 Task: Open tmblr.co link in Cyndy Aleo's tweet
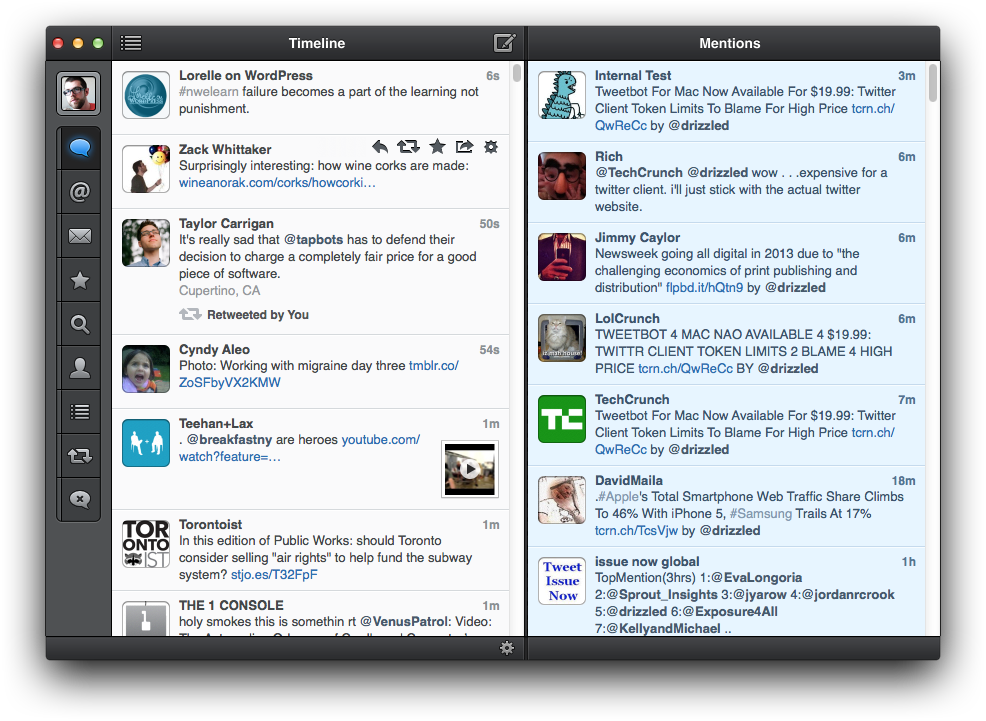[x=319, y=374]
